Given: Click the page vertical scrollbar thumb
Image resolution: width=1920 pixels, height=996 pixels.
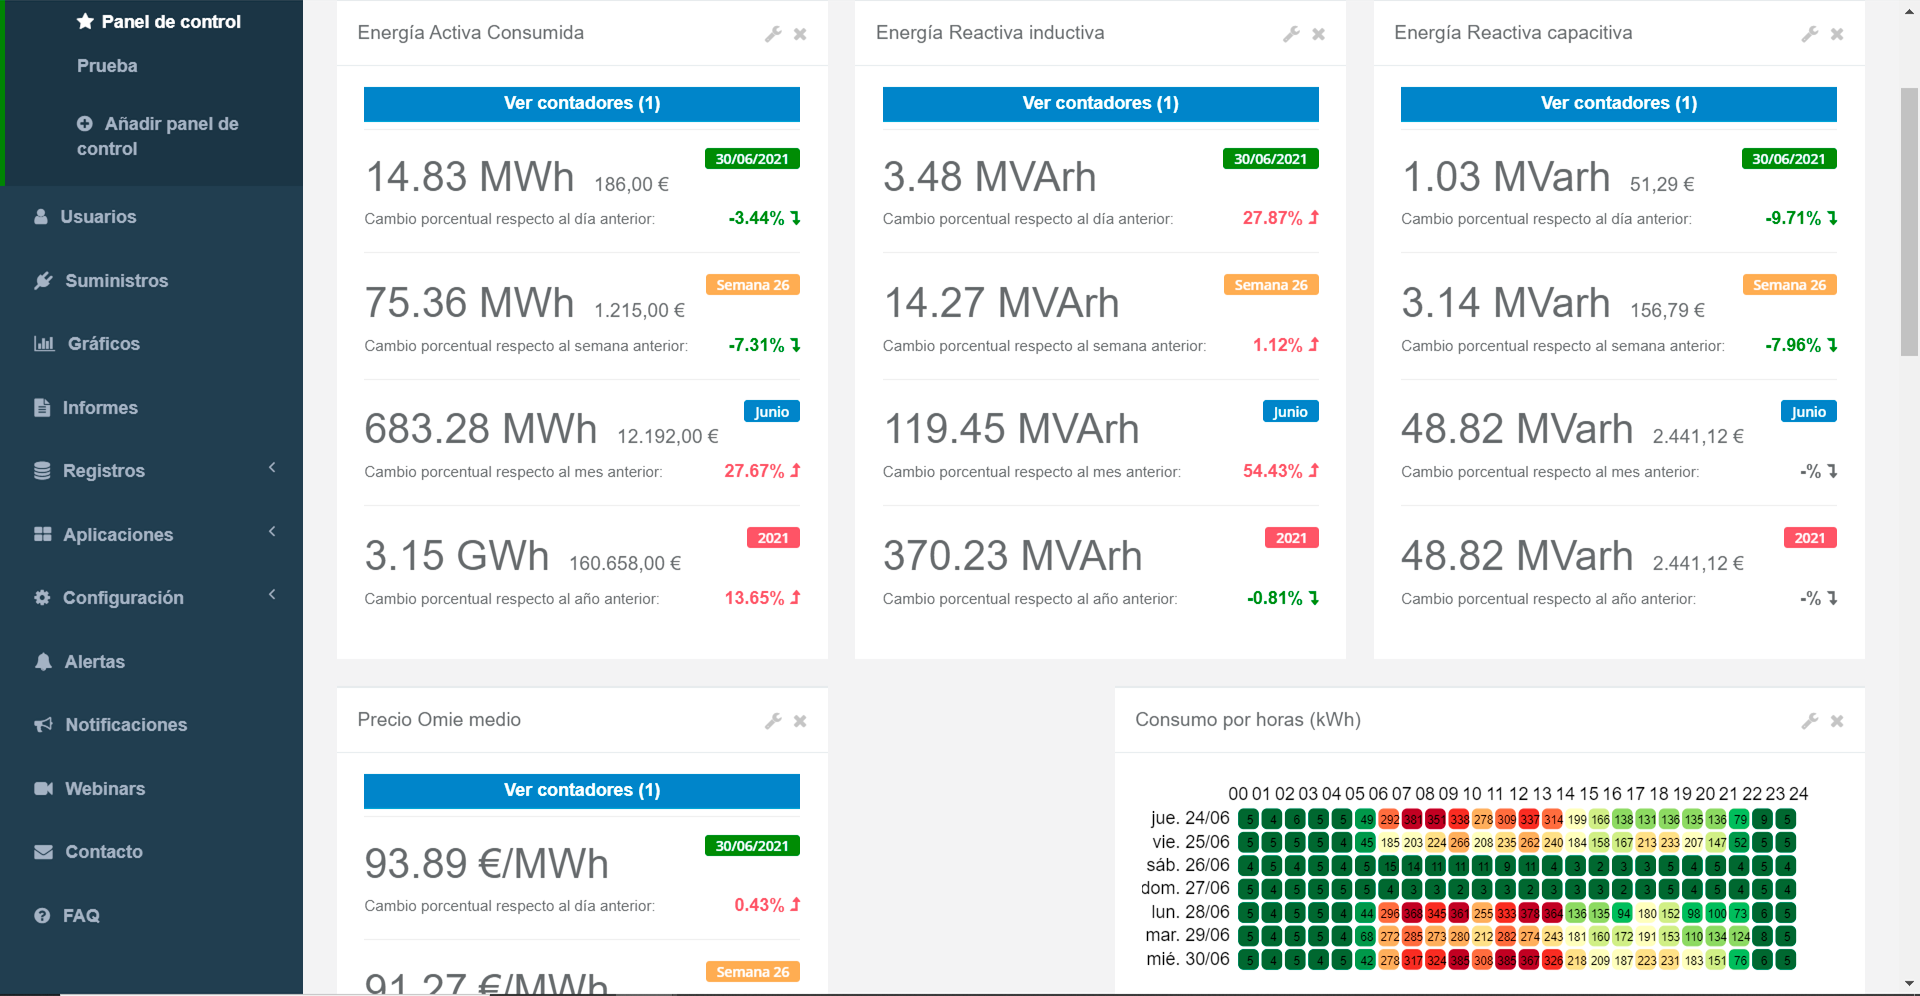Looking at the screenshot, I should [1910, 221].
